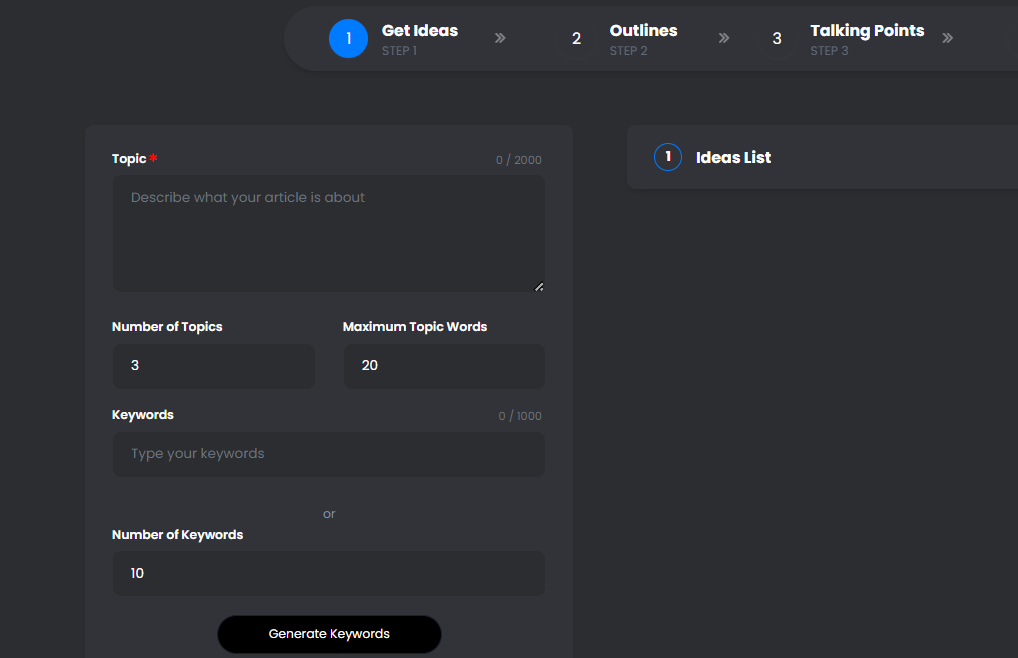
Task: Click the double chevron after Talking Points
Action: click(x=947, y=38)
